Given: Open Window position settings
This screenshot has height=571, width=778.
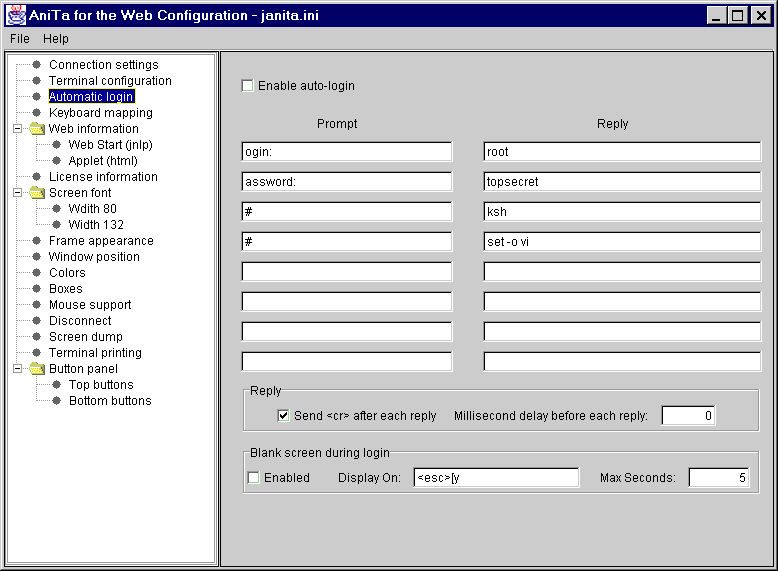Looking at the screenshot, I should tap(94, 257).
